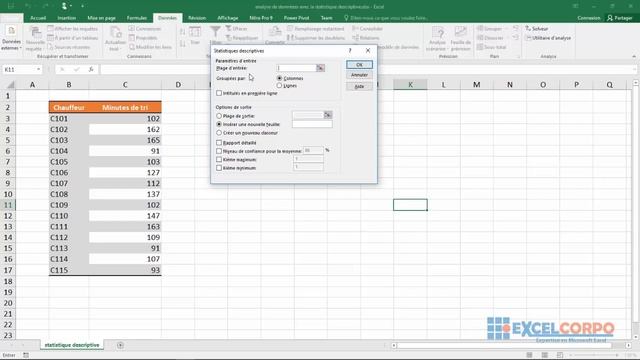The height and width of the screenshot is (360, 640).
Task: Check Intitulés en première ligne
Action: pyautogui.click(x=219, y=93)
